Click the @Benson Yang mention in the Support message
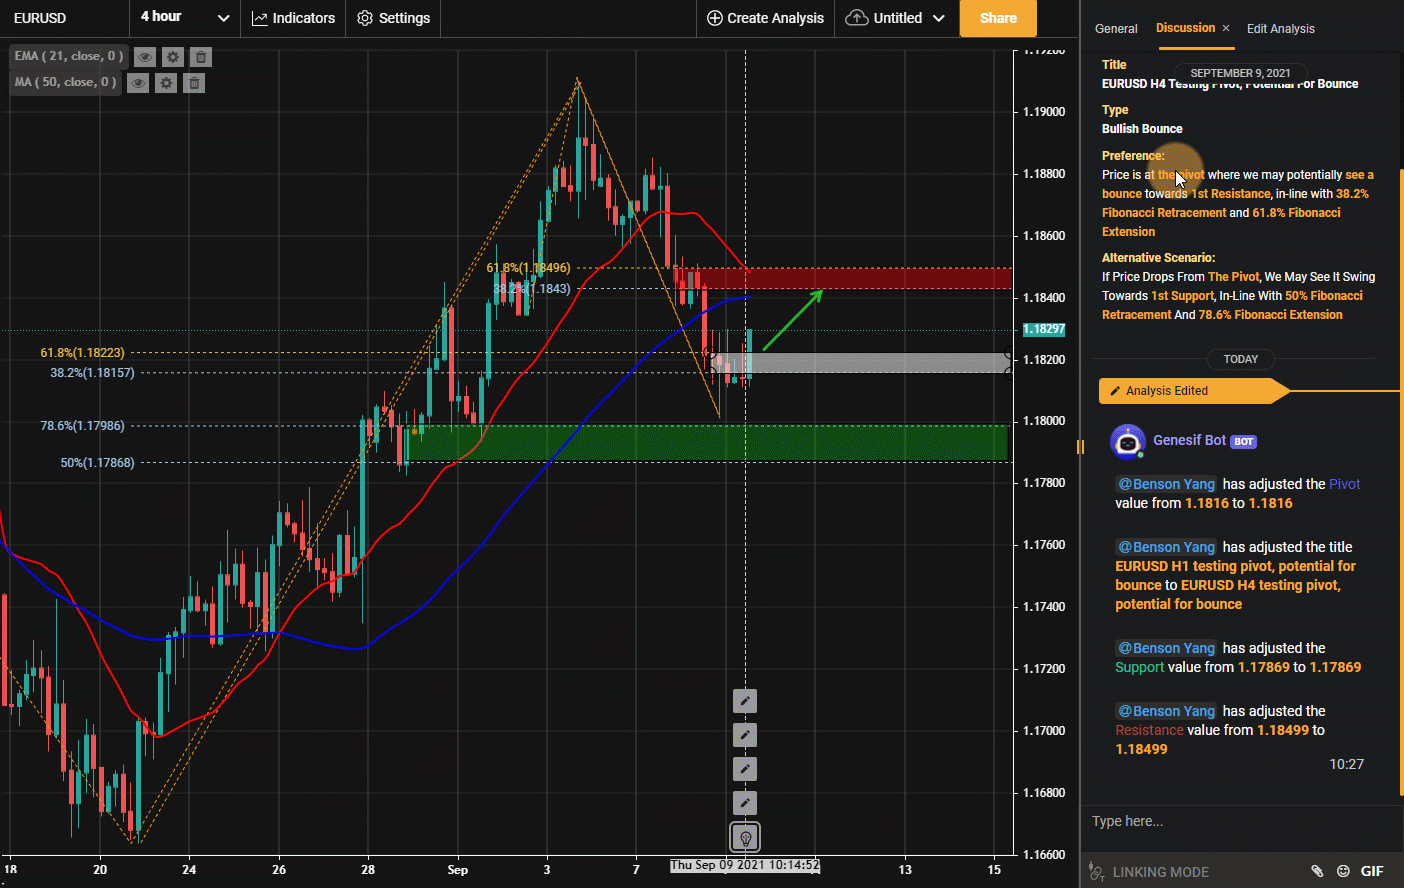 1166,648
